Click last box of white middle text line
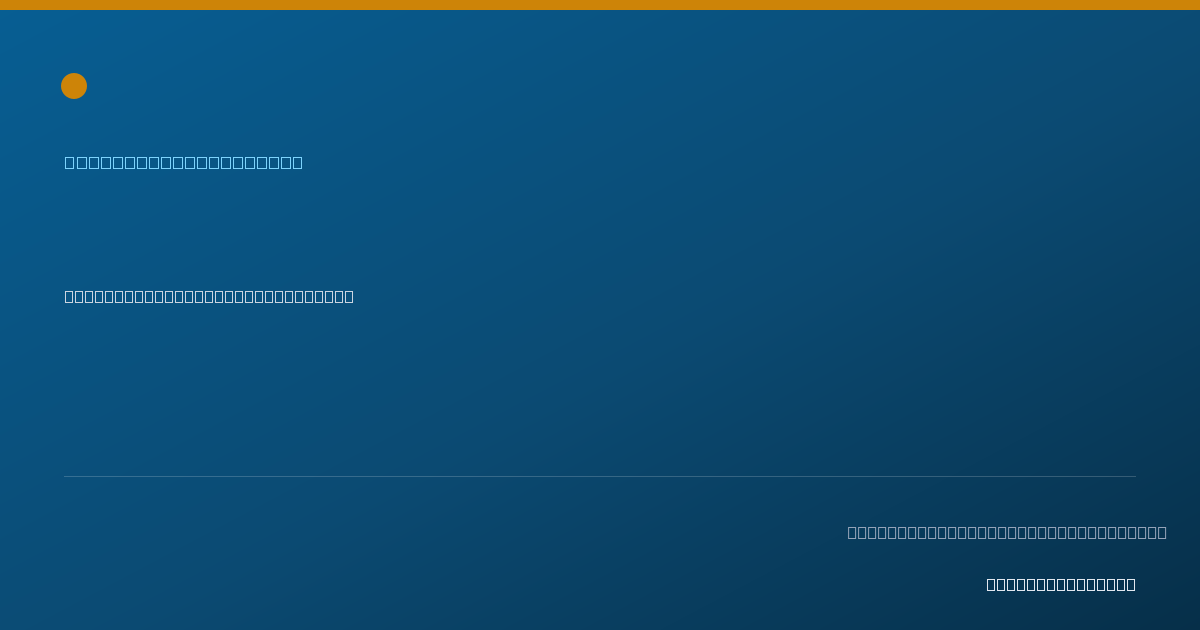This screenshot has height=630, width=1200. [349, 296]
